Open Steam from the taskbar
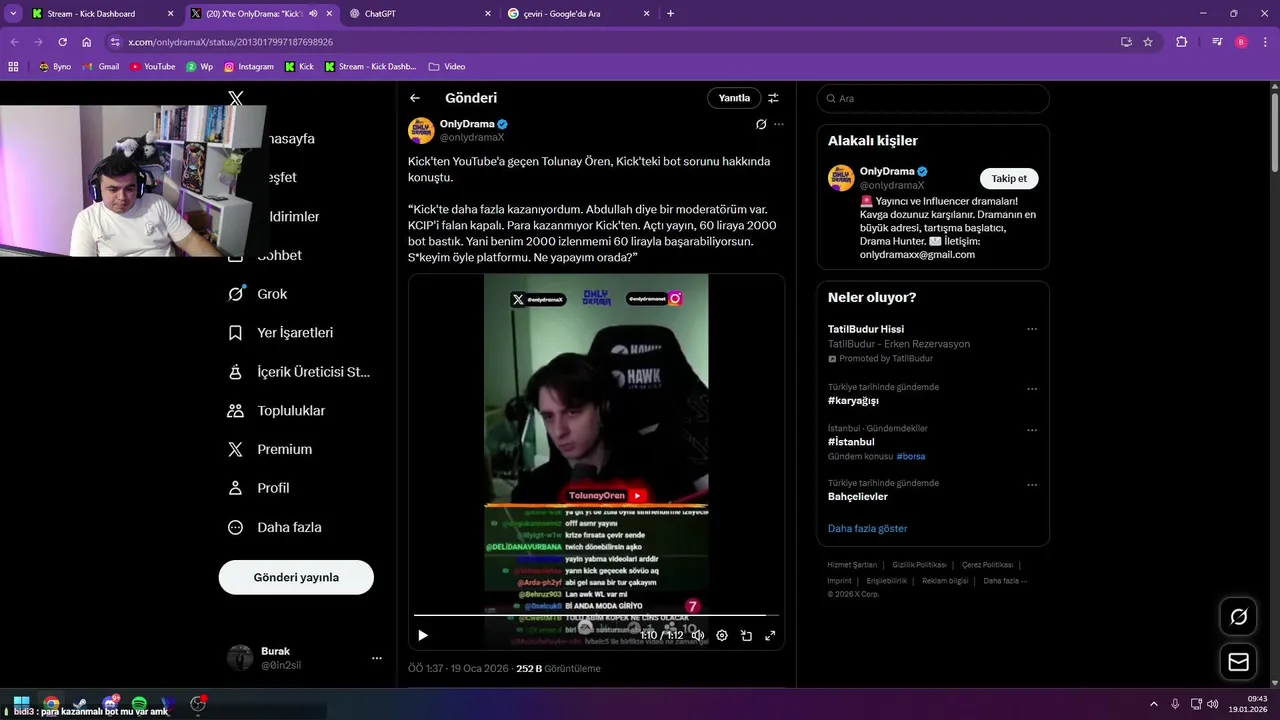The width and height of the screenshot is (1280, 720). tap(80, 703)
